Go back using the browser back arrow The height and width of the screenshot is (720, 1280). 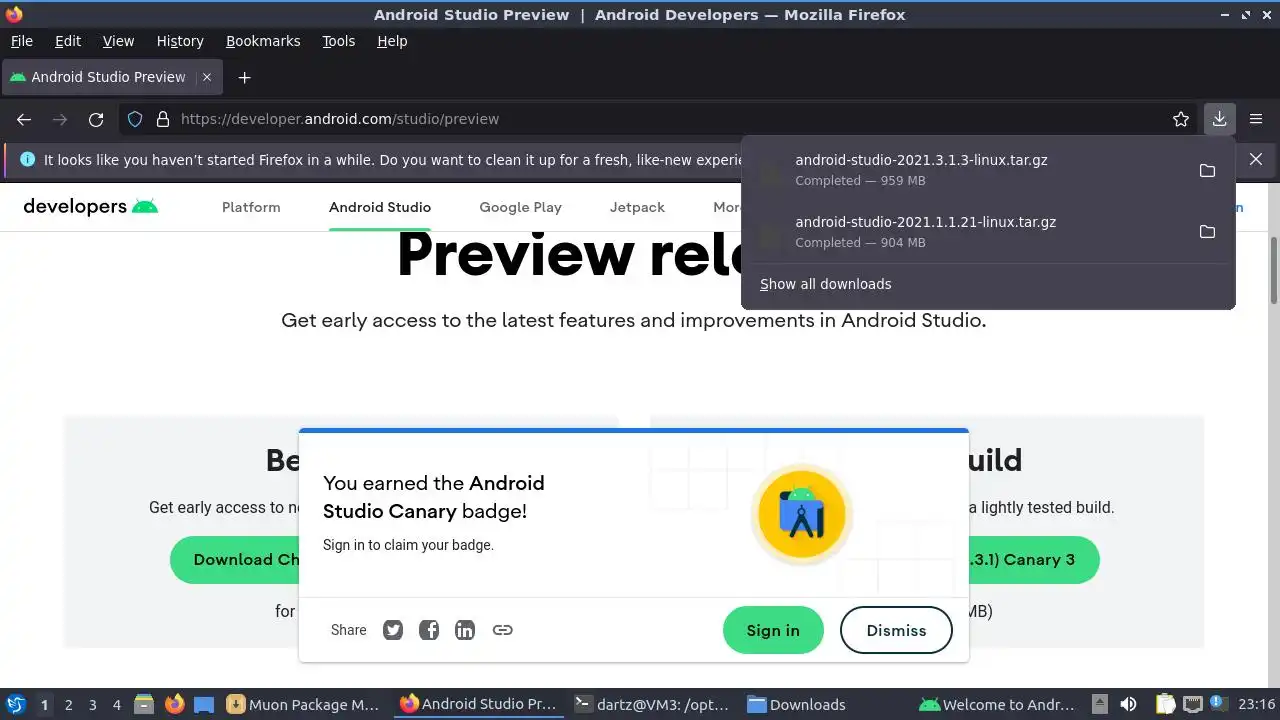(x=24, y=119)
